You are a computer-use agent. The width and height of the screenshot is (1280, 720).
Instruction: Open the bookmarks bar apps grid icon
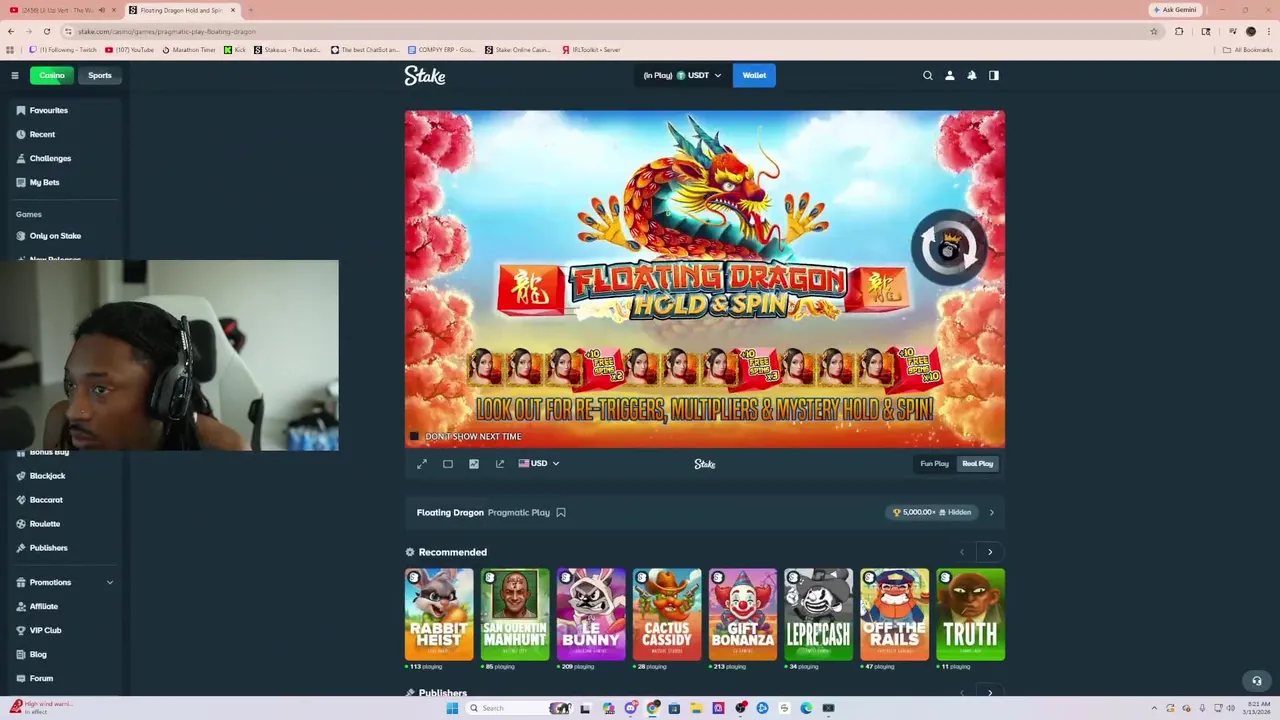pos(11,50)
